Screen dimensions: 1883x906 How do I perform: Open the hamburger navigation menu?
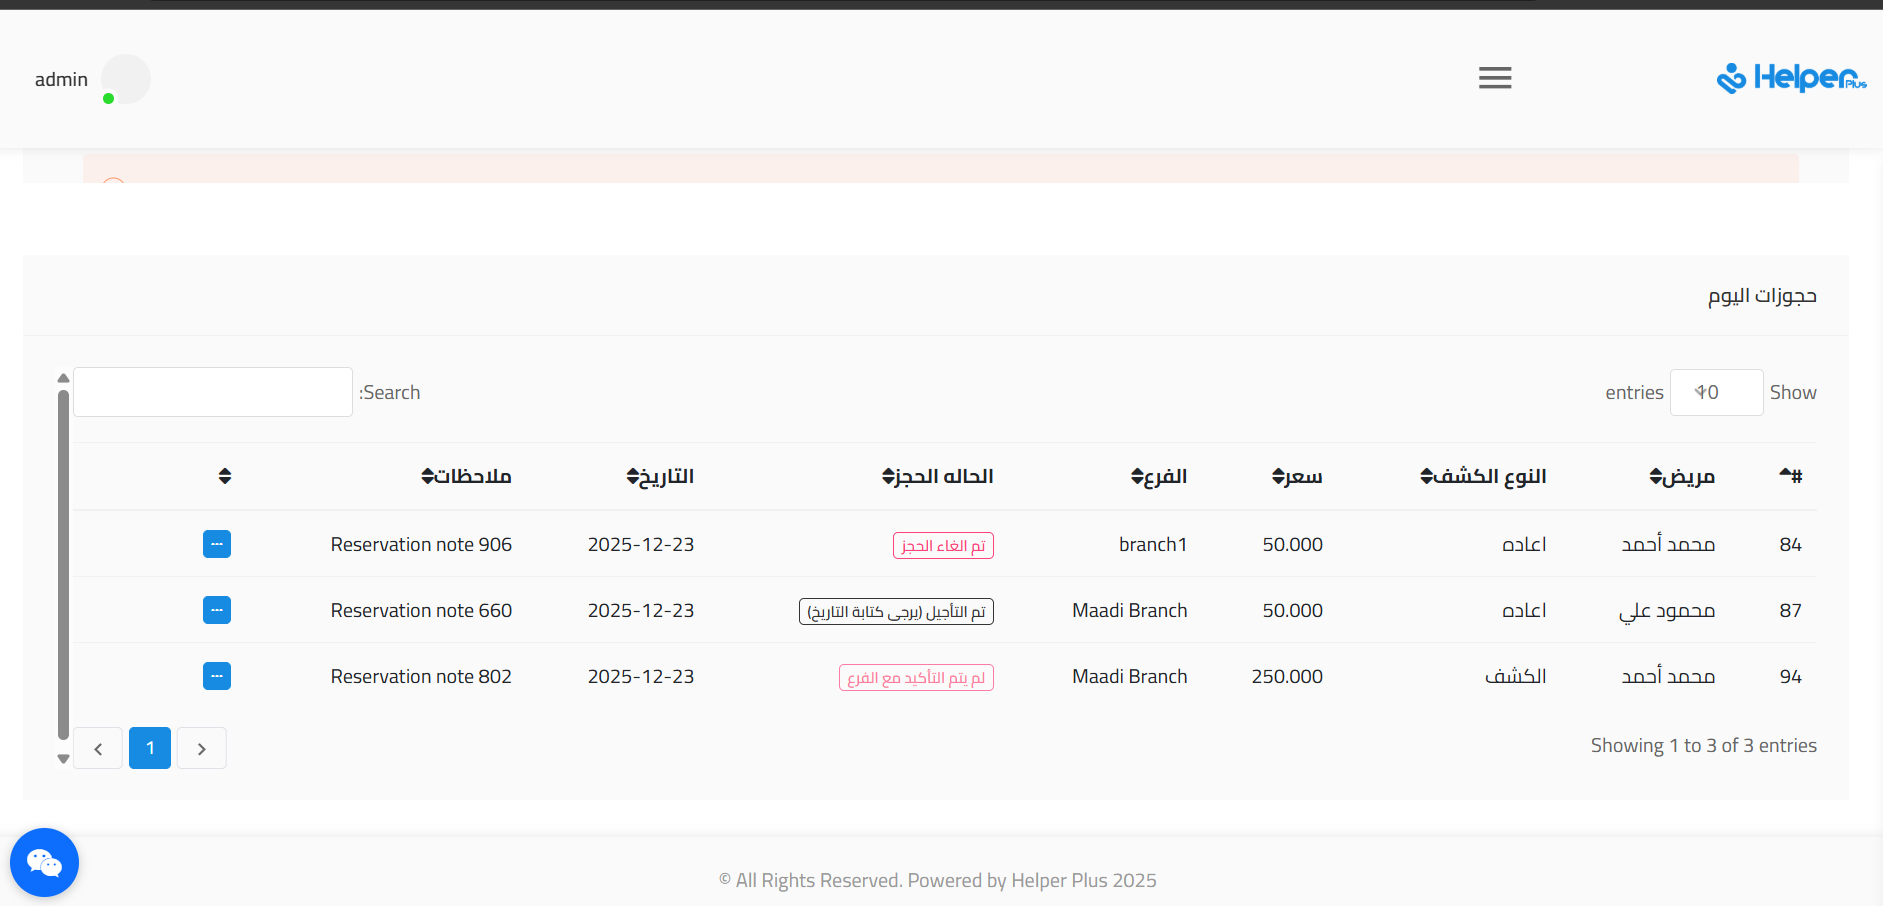point(1495,78)
